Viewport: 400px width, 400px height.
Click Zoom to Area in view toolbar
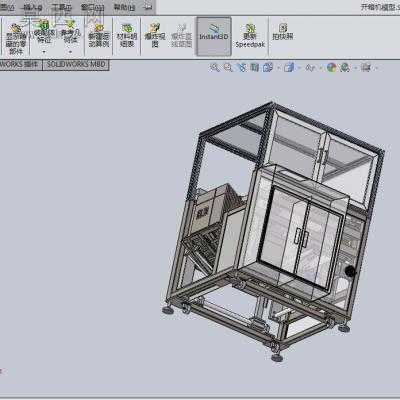(x=228, y=68)
